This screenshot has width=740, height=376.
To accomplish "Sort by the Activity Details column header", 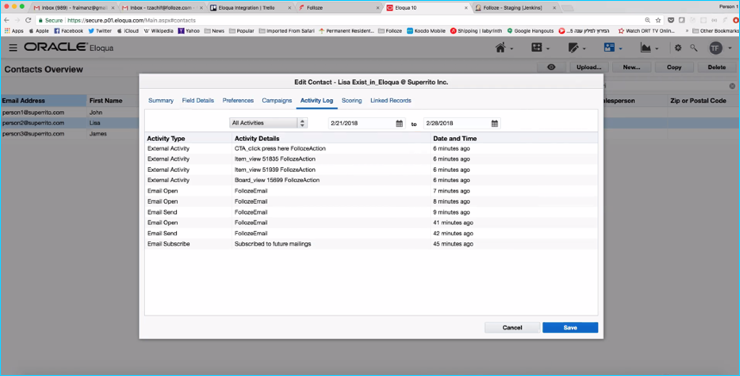I will click(x=257, y=139).
